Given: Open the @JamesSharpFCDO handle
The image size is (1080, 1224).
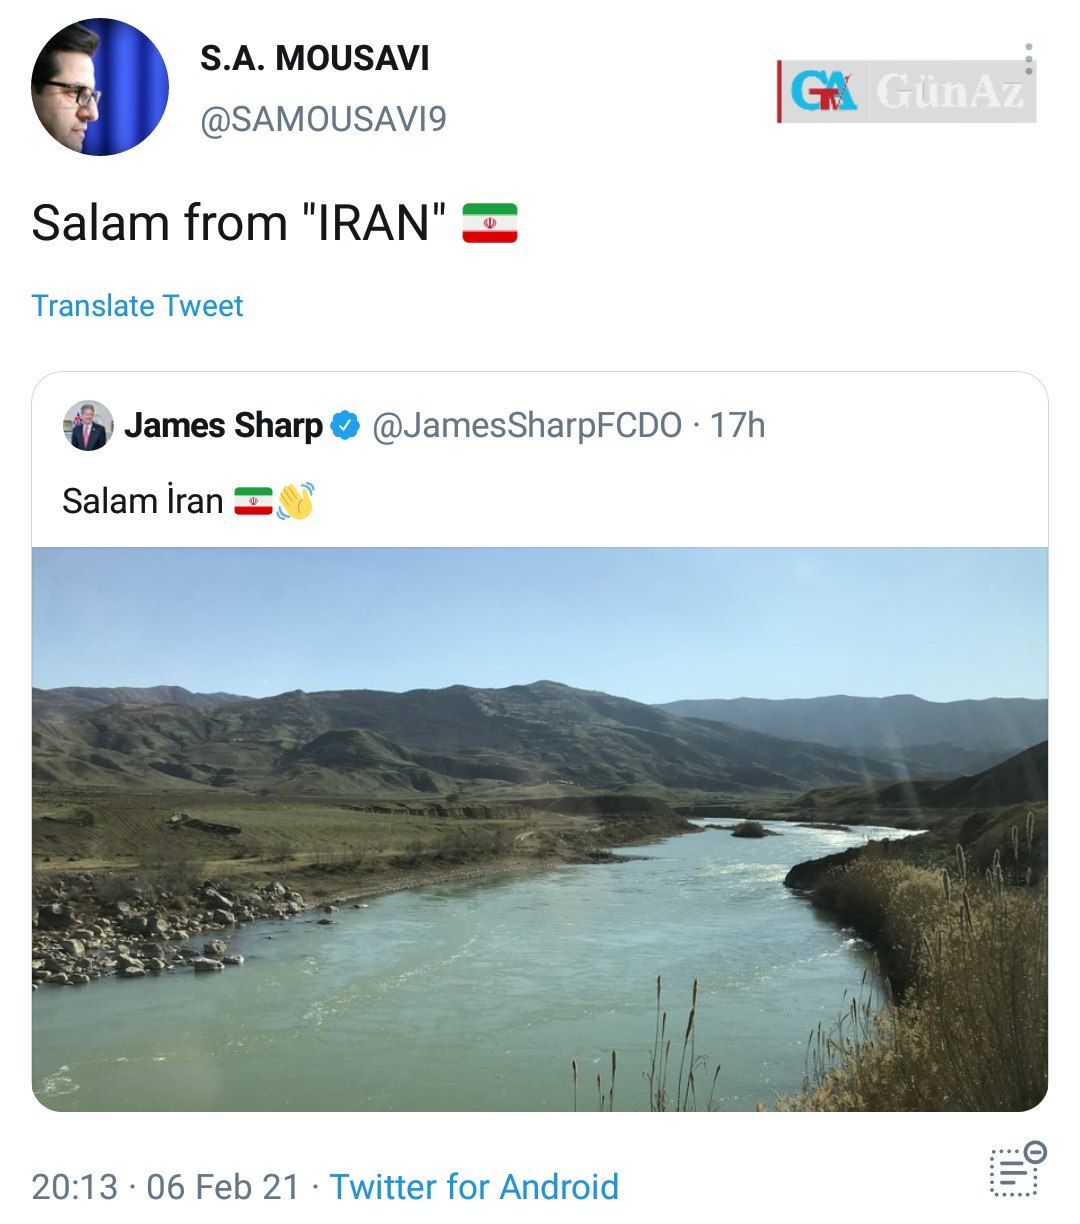Looking at the screenshot, I should coord(527,426).
